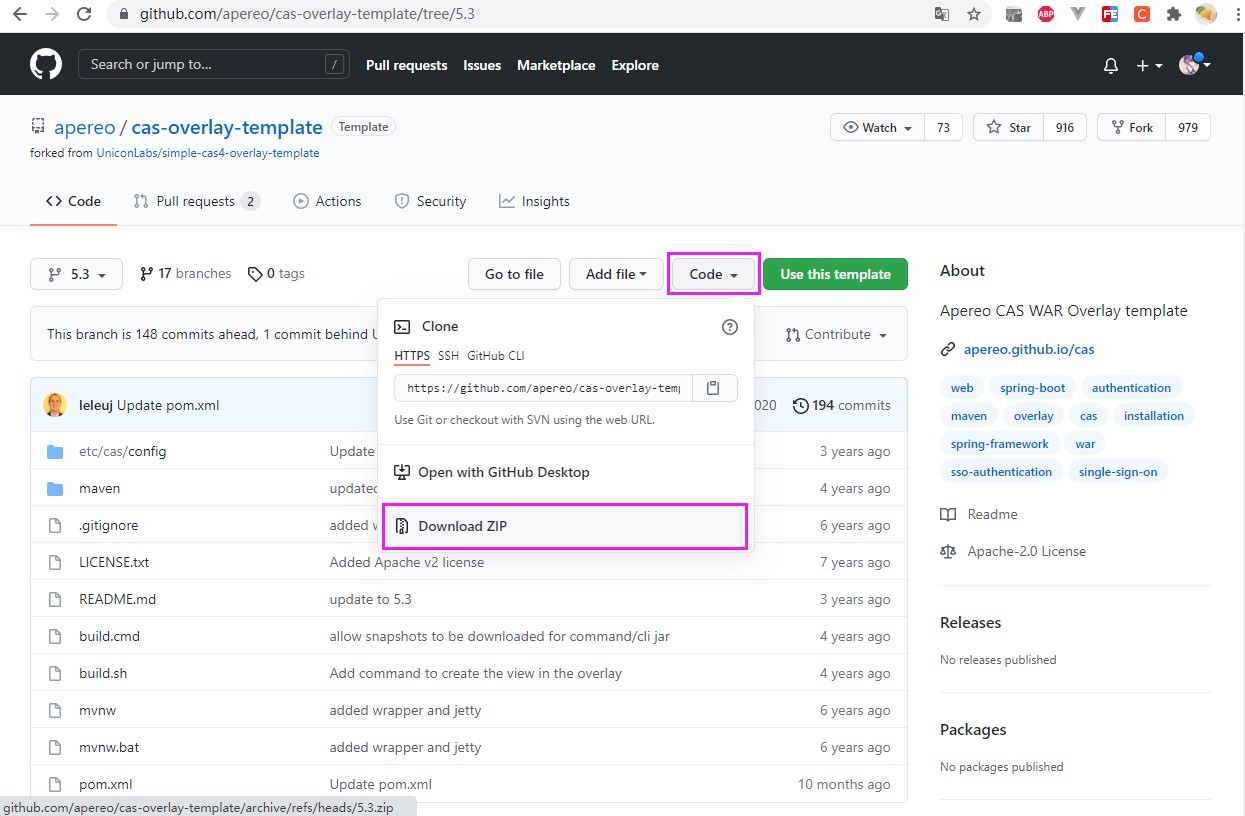The height and width of the screenshot is (816, 1245).
Task: Click the Search or jump to field
Action: pyautogui.click(x=214, y=65)
